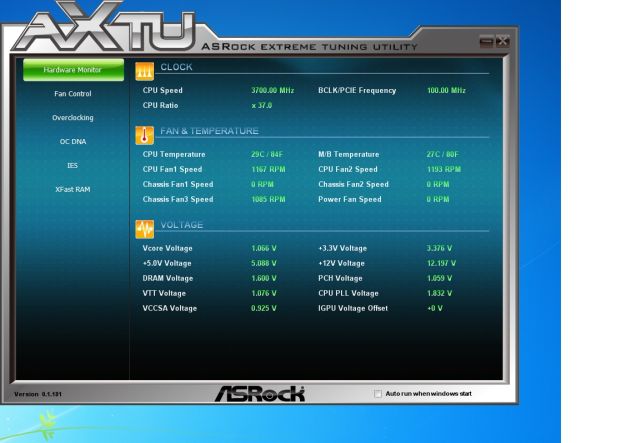Click the Fan & Temperature thermometer icon
Viewport: 640px width, 443px height.
coord(144,136)
